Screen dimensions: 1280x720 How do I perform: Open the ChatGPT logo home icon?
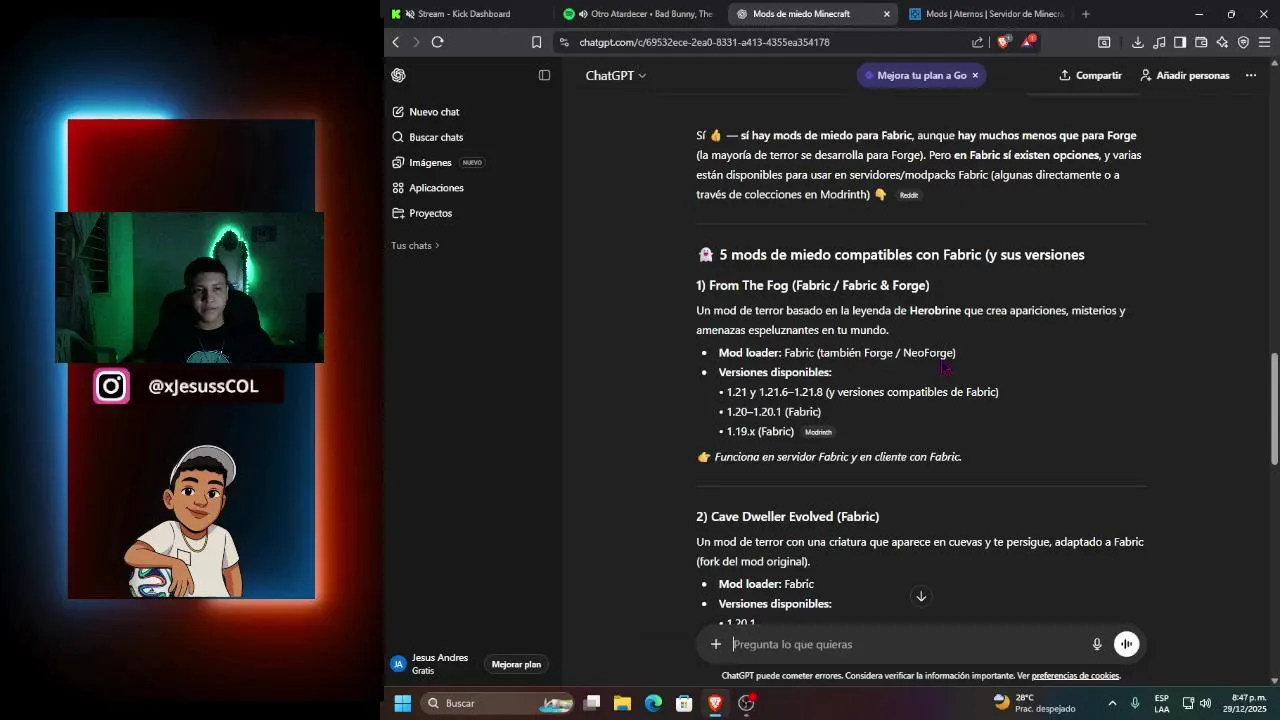(398, 75)
